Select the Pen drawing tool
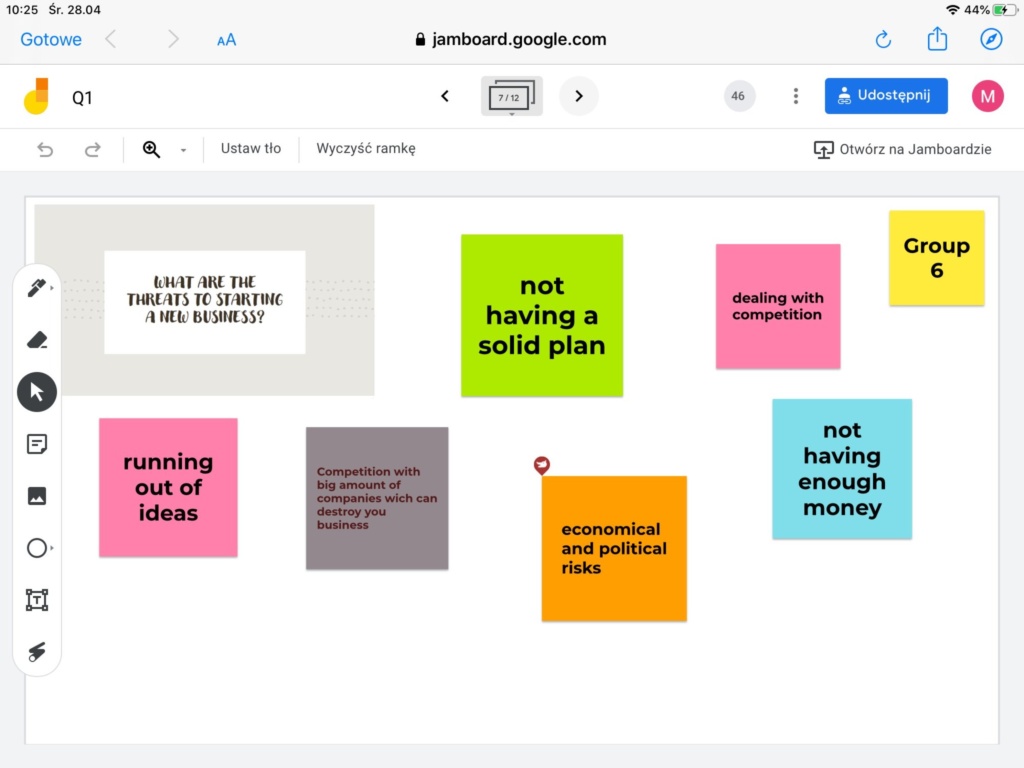 click(x=37, y=289)
